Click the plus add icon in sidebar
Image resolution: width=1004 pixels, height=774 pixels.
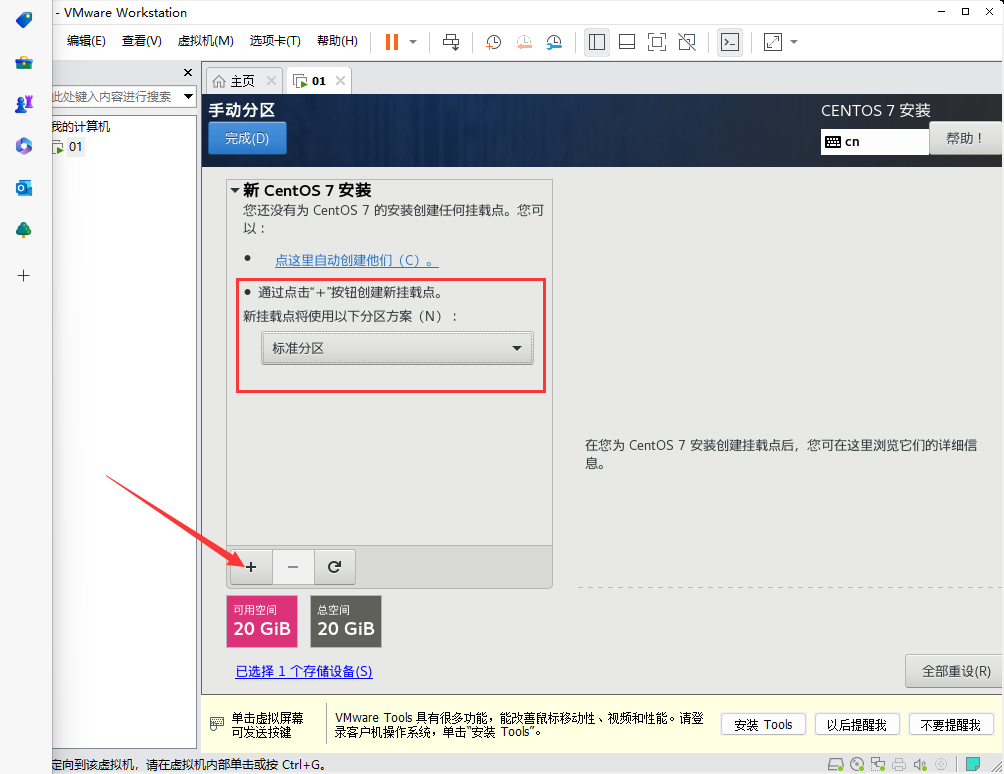pyautogui.click(x=24, y=276)
